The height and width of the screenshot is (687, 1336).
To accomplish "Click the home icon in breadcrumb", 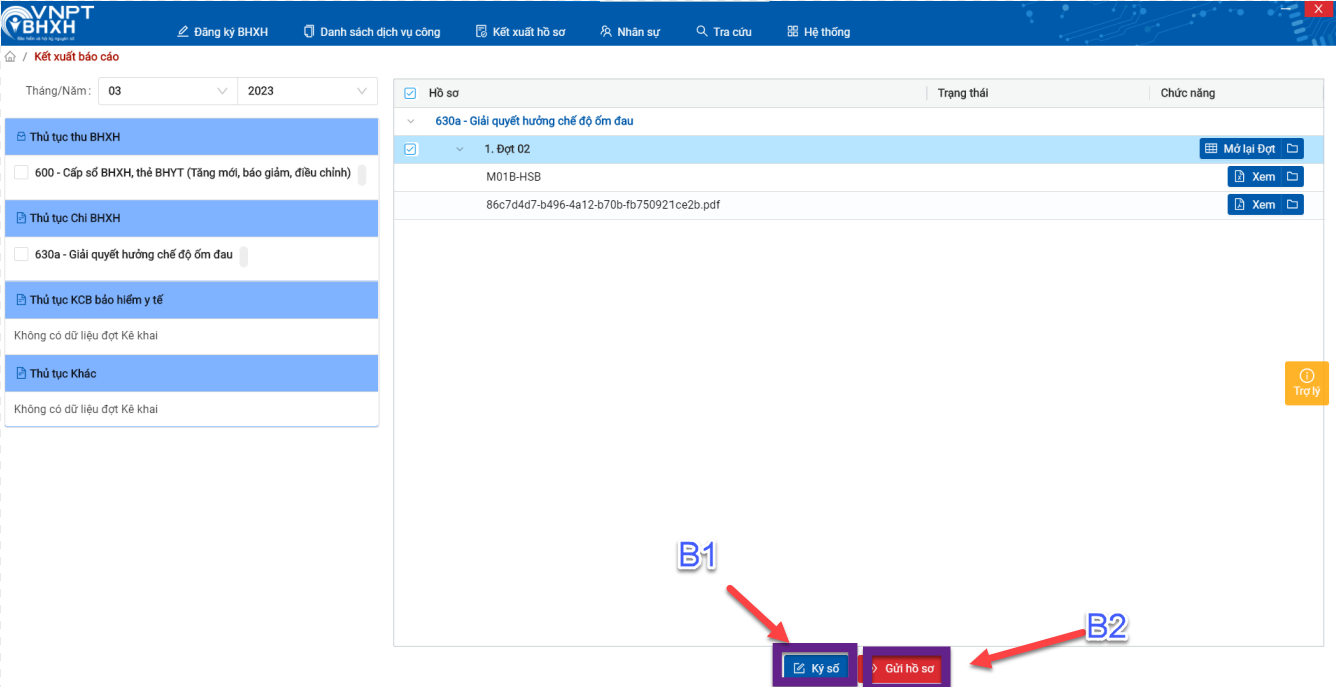I will tap(10, 57).
